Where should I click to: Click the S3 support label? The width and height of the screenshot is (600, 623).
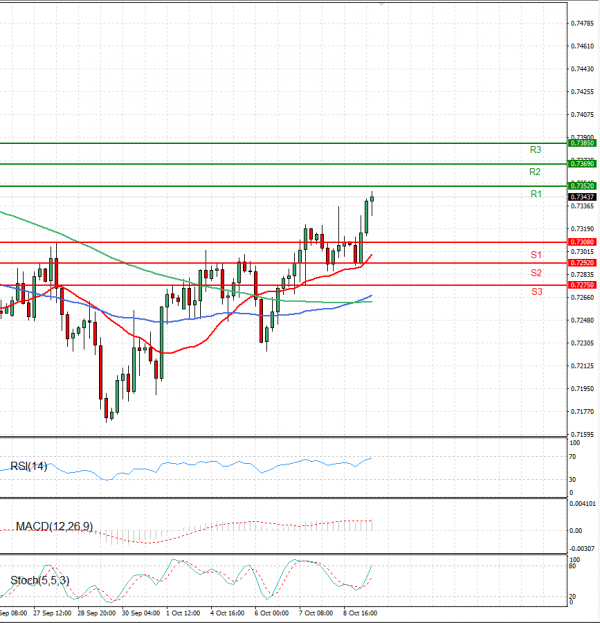tap(537, 292)
